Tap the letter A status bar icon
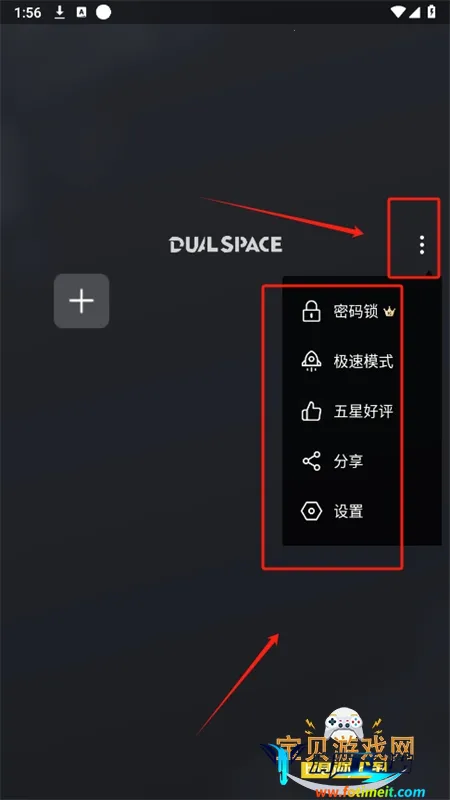The image size is (450, 800). coord(81,13)
